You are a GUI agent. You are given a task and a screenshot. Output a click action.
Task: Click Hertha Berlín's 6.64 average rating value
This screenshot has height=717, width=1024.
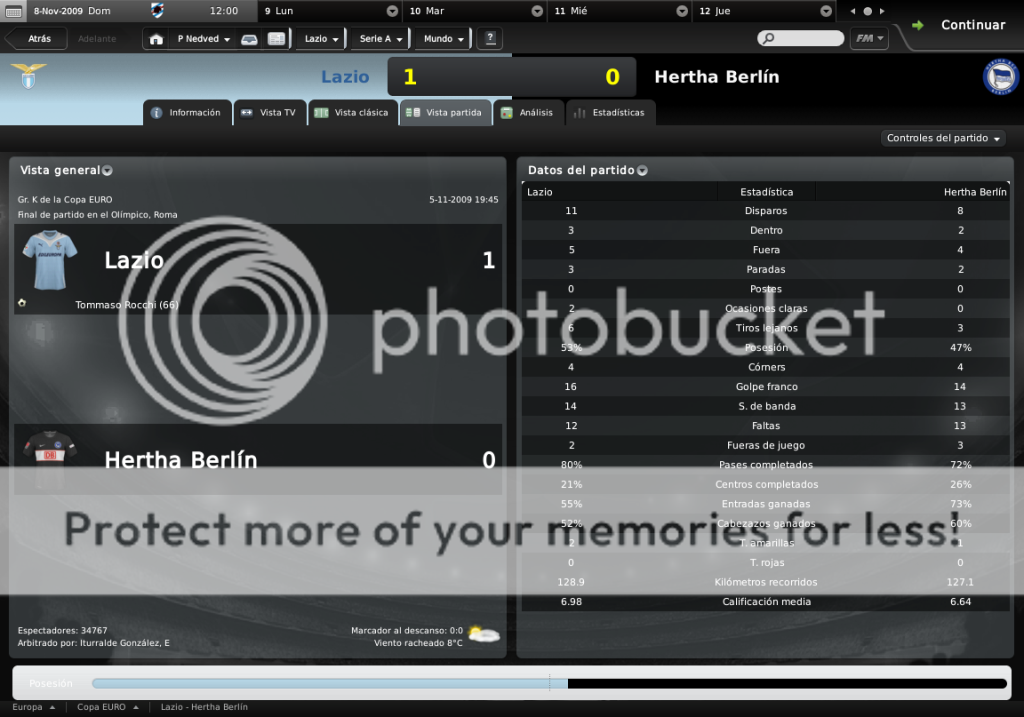pyautogui.click(x=960, y=602)
